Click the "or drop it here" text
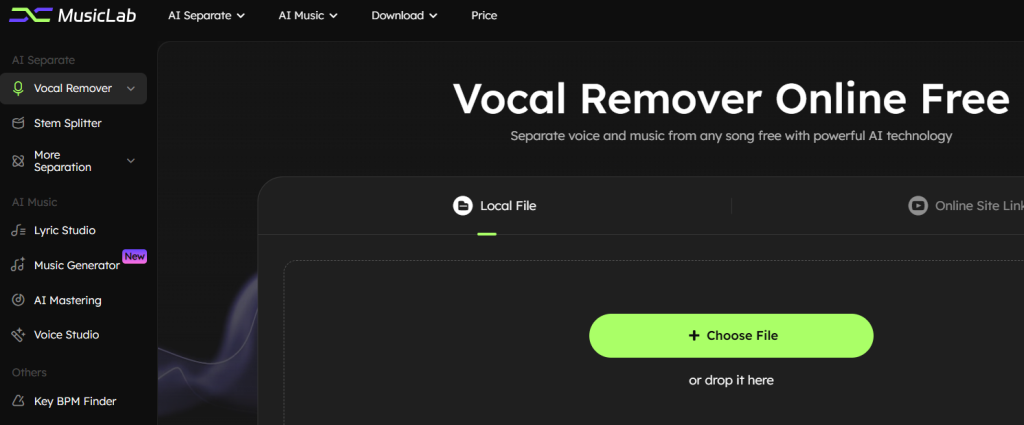Image resolution: width=1024 pixels, height=425 pixels. [731, 380]
